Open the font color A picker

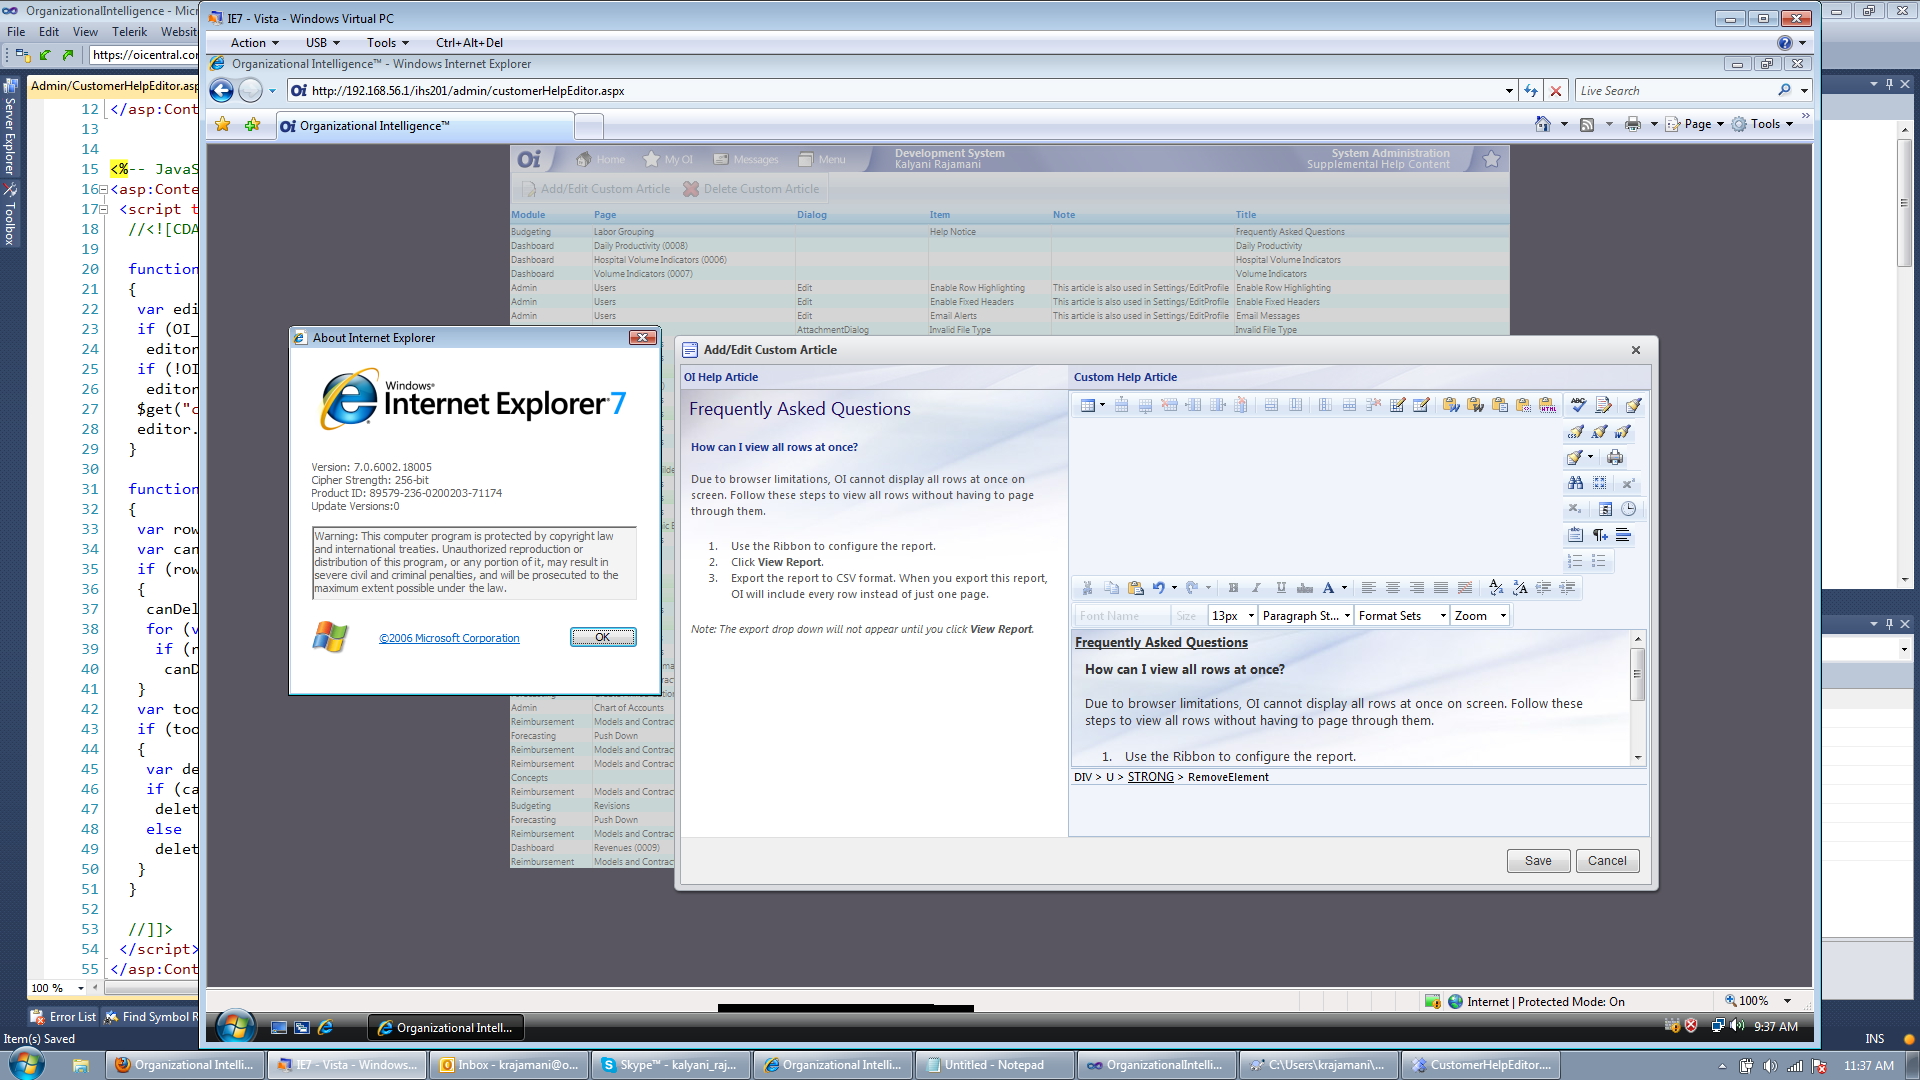[1328, 588]
